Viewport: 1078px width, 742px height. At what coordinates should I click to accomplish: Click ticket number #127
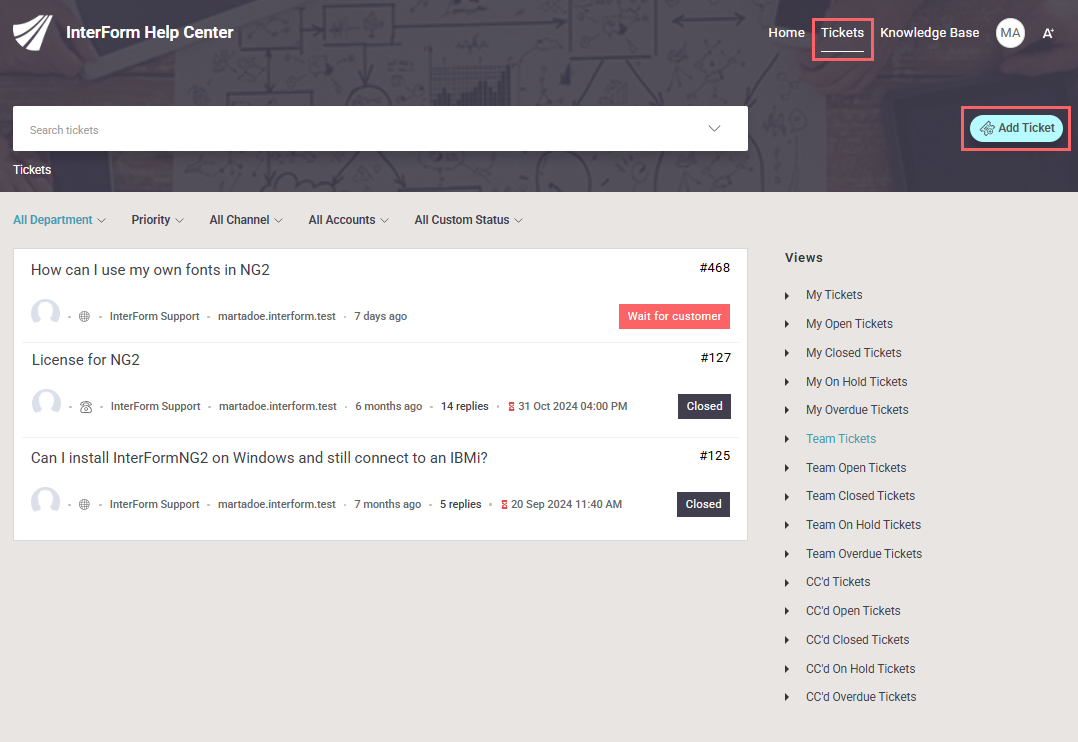pos(716,358)
